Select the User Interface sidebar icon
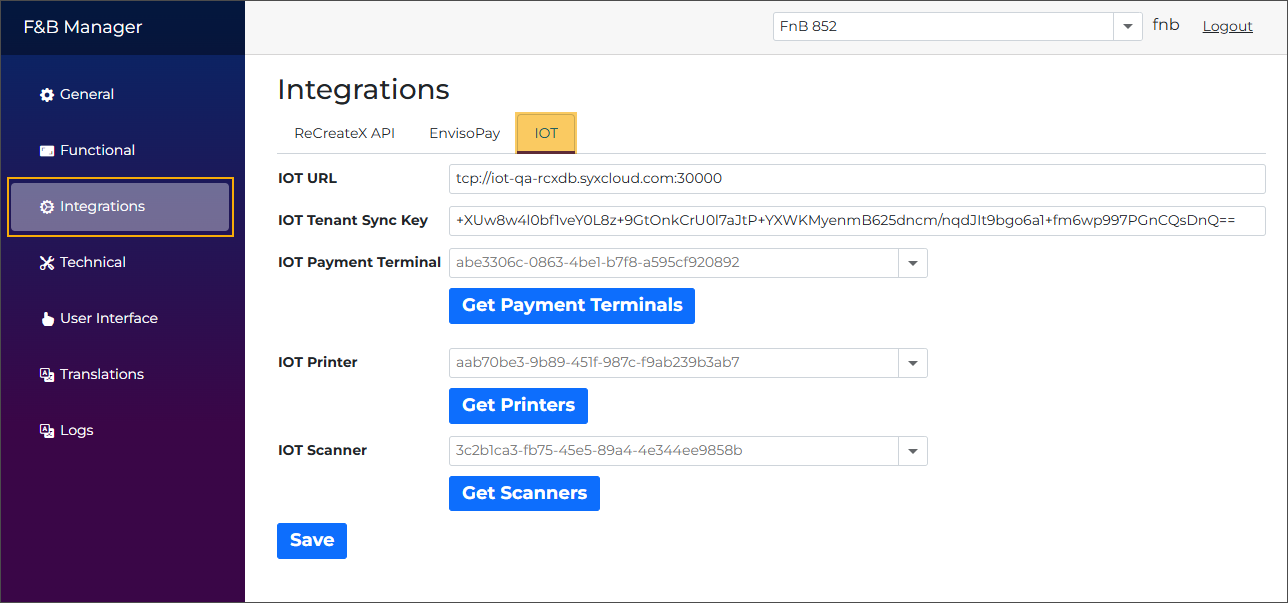 46,318
